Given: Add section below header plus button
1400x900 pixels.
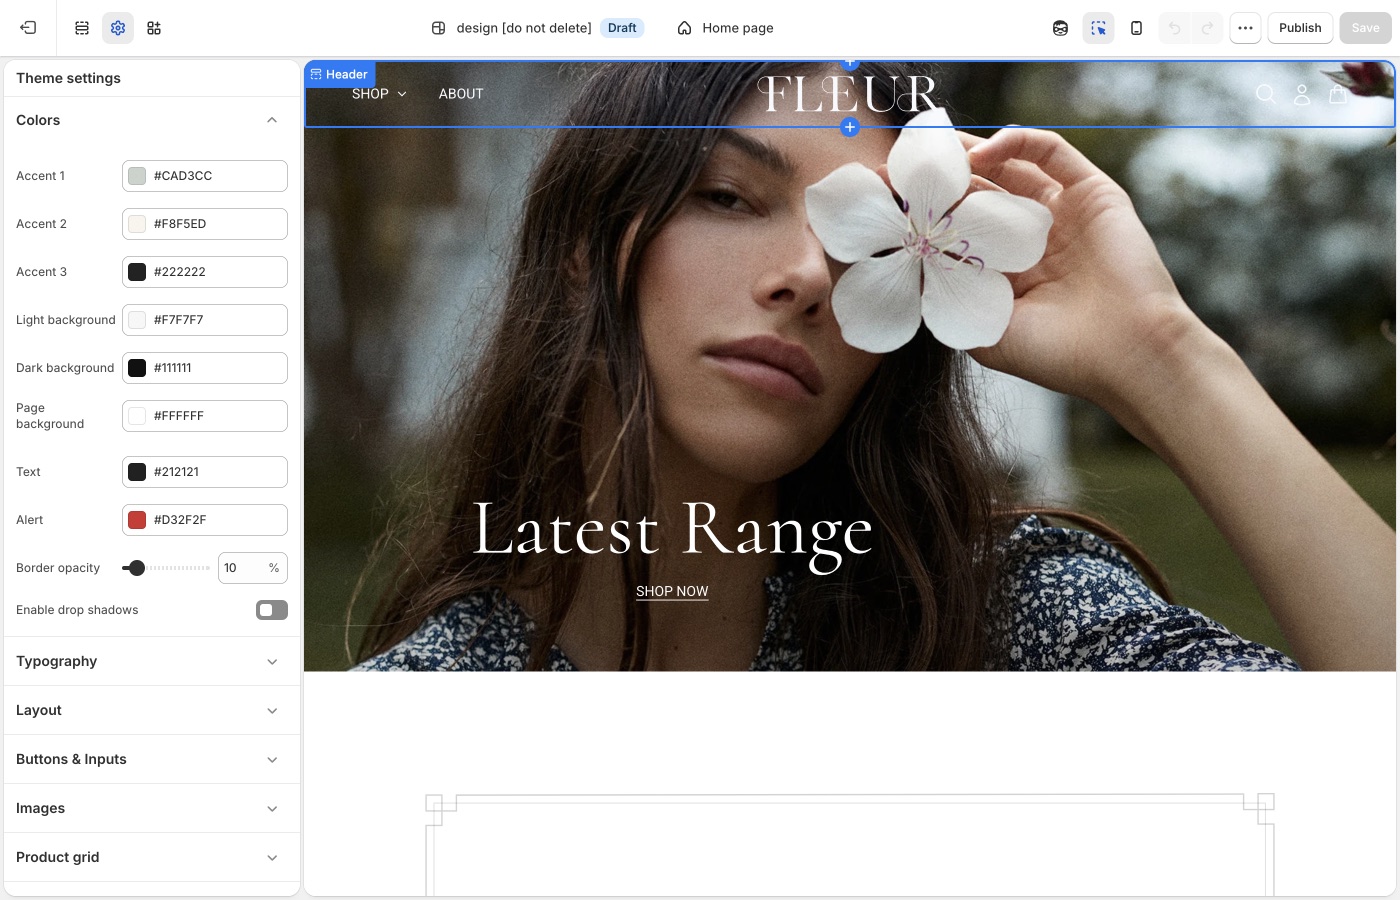Looking at the screenshot, I should 849,127.
